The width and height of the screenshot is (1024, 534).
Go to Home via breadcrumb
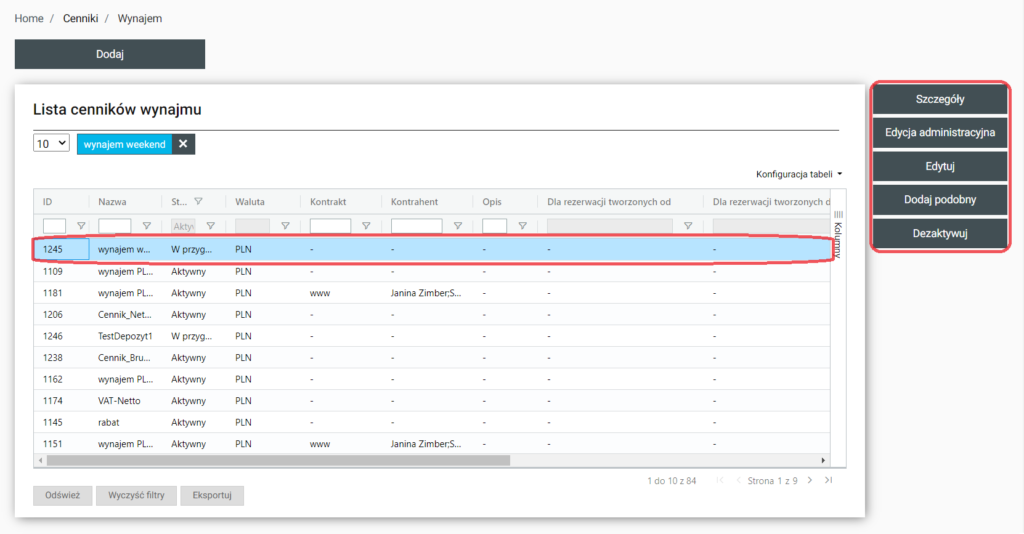[x=29, y=19]
